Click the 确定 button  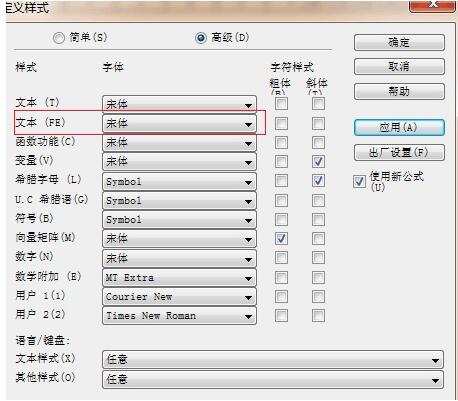[x=399, y=43]
